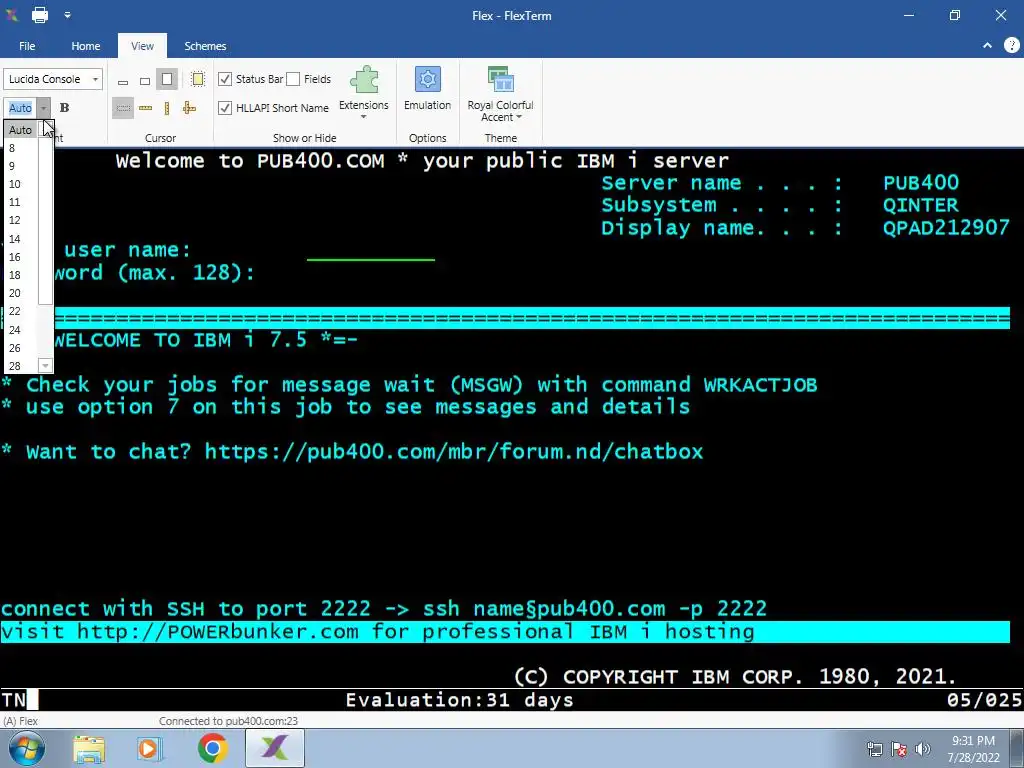Uncheck the Status Bar checkbox

pos(225,79)
